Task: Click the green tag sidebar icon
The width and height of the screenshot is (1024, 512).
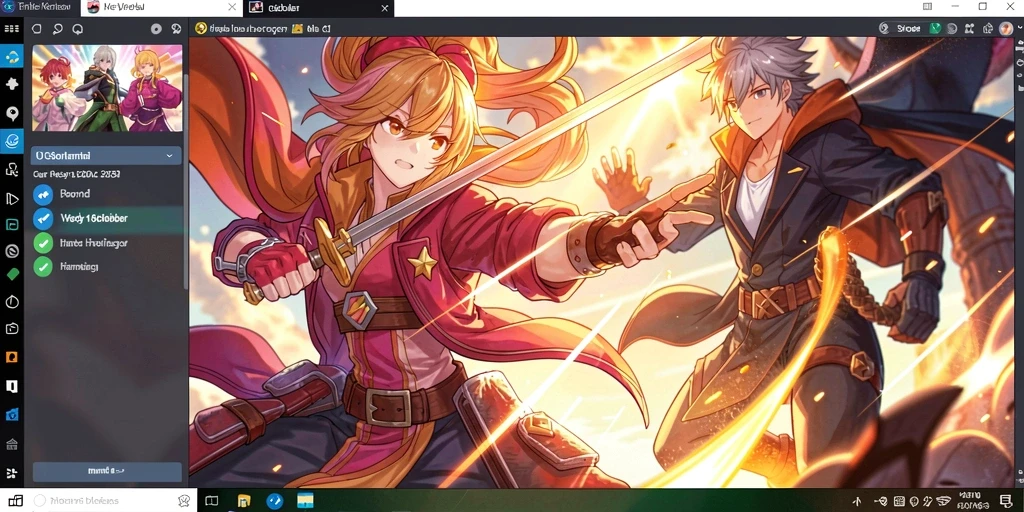Action: (12, 275)
